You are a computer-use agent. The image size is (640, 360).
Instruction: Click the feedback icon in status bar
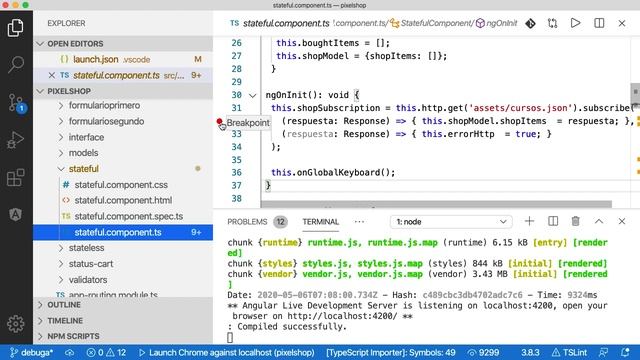(x=603, y=352)
